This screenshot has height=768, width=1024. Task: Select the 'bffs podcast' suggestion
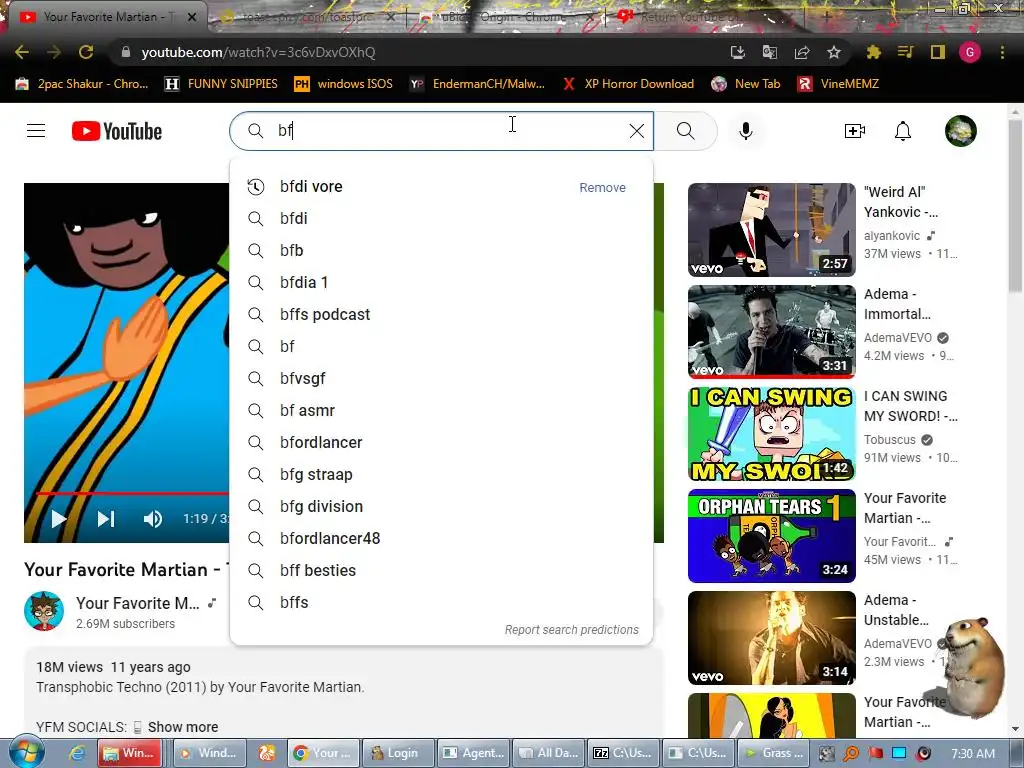(441, 315)
